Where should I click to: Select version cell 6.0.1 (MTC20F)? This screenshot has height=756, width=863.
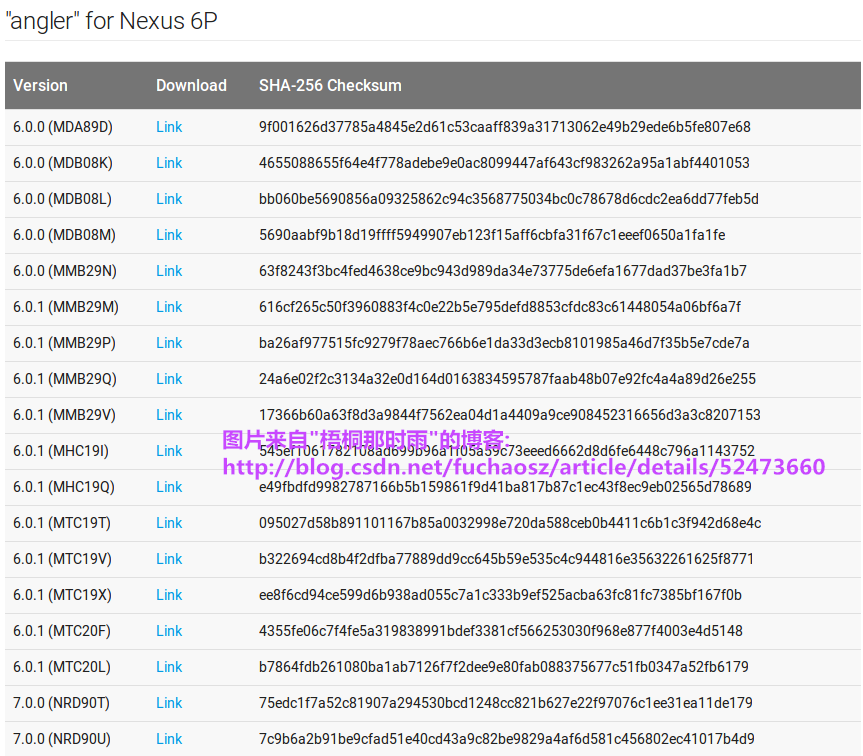[62, 631]
